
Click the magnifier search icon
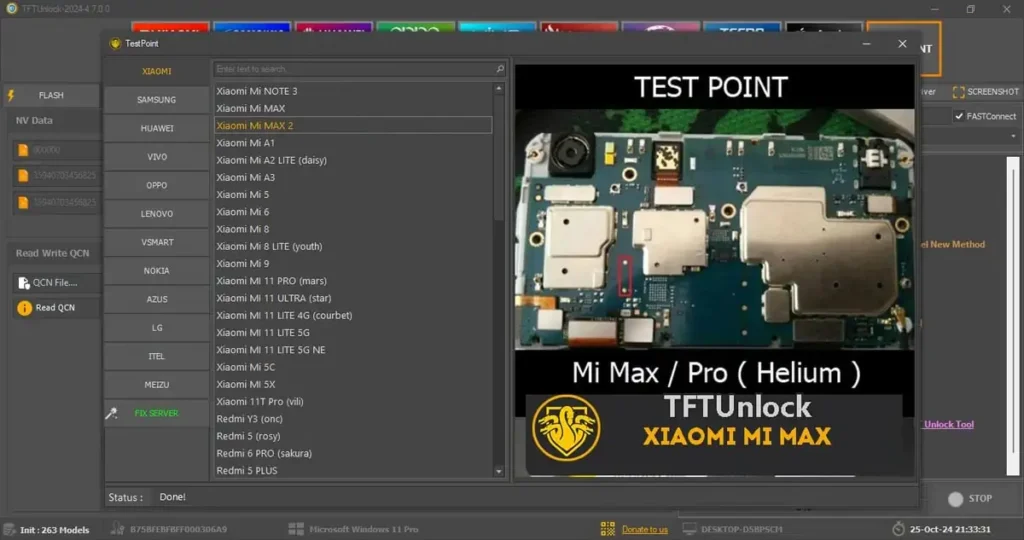tap(500, 69)
